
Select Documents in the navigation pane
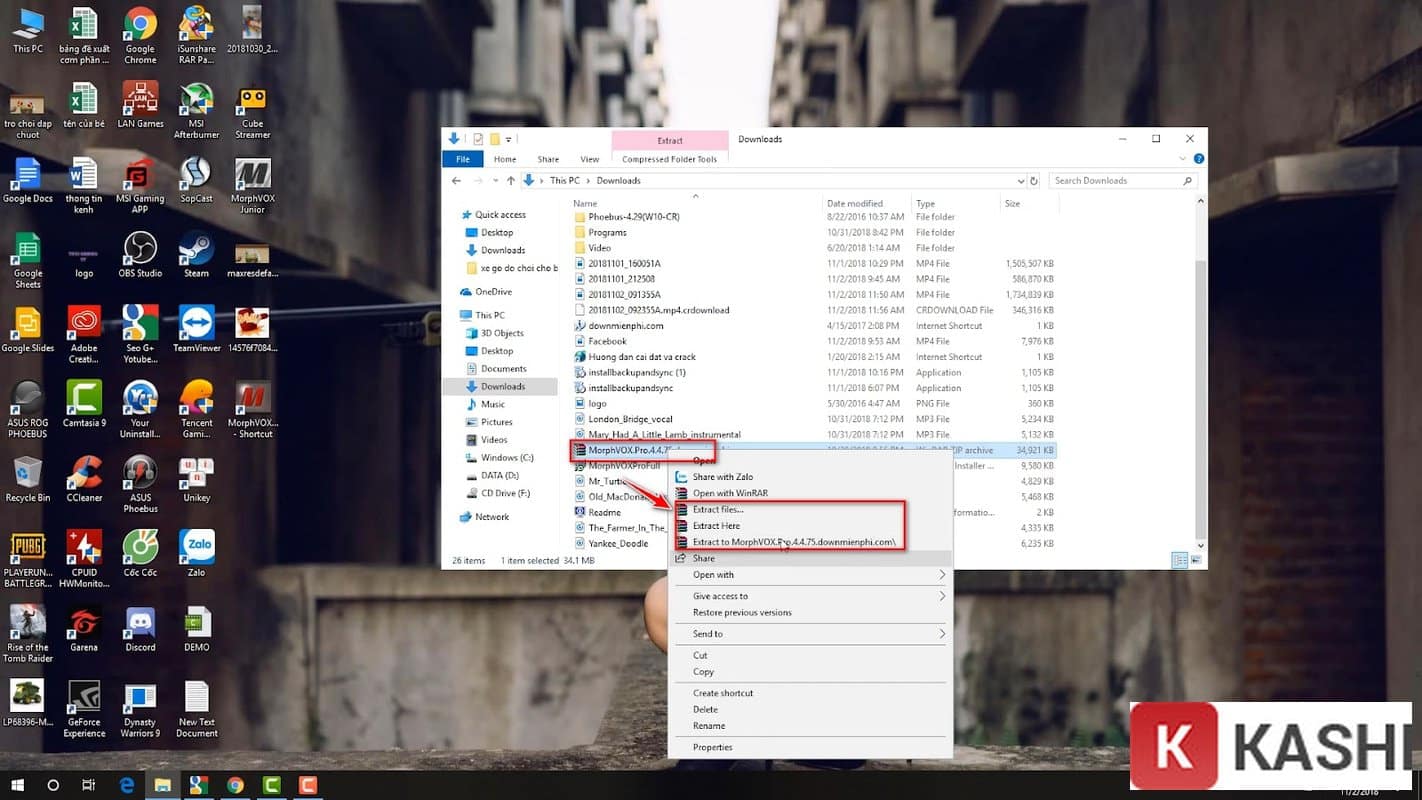503,369
